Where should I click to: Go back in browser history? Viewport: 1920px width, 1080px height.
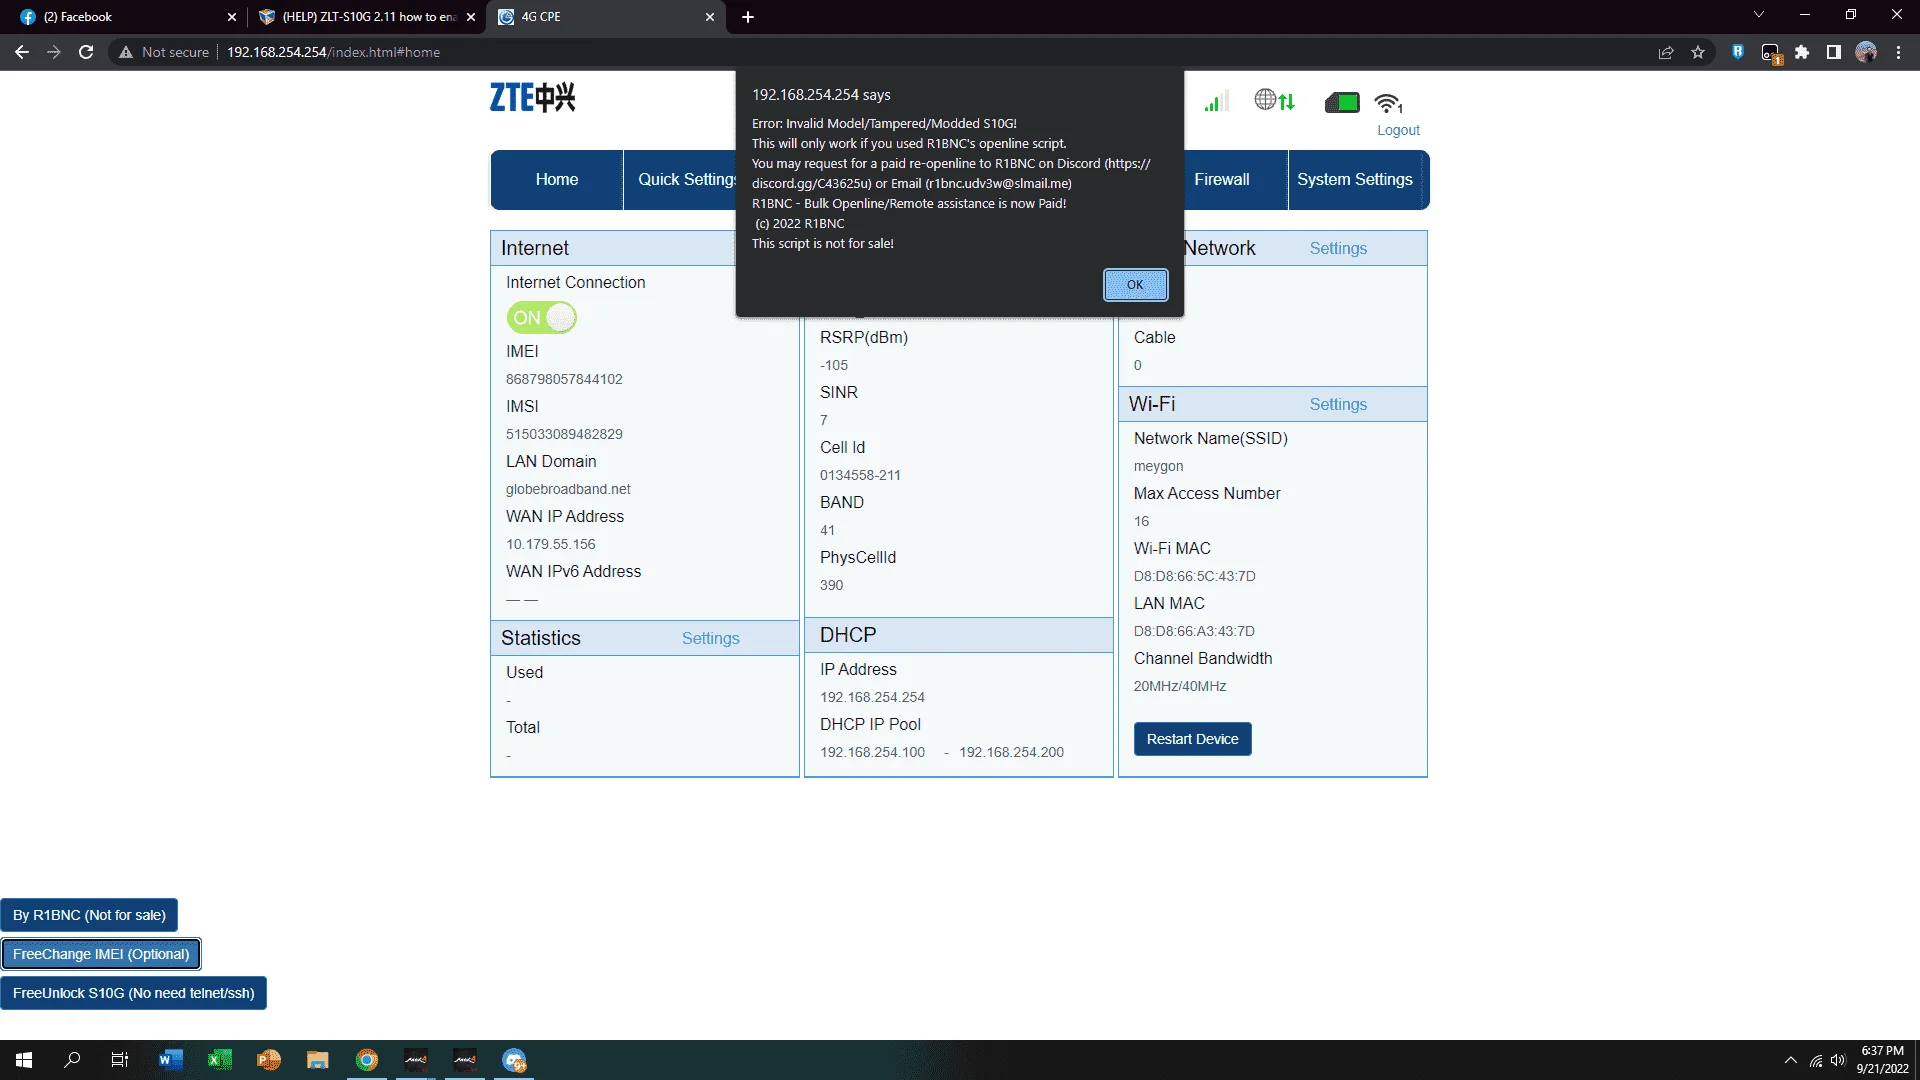pos(22,52)
